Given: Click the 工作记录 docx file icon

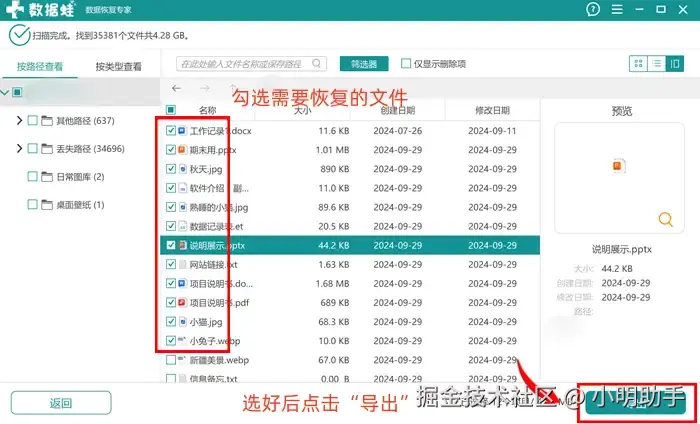Looking at the screenshot, I should coord(182,131).
